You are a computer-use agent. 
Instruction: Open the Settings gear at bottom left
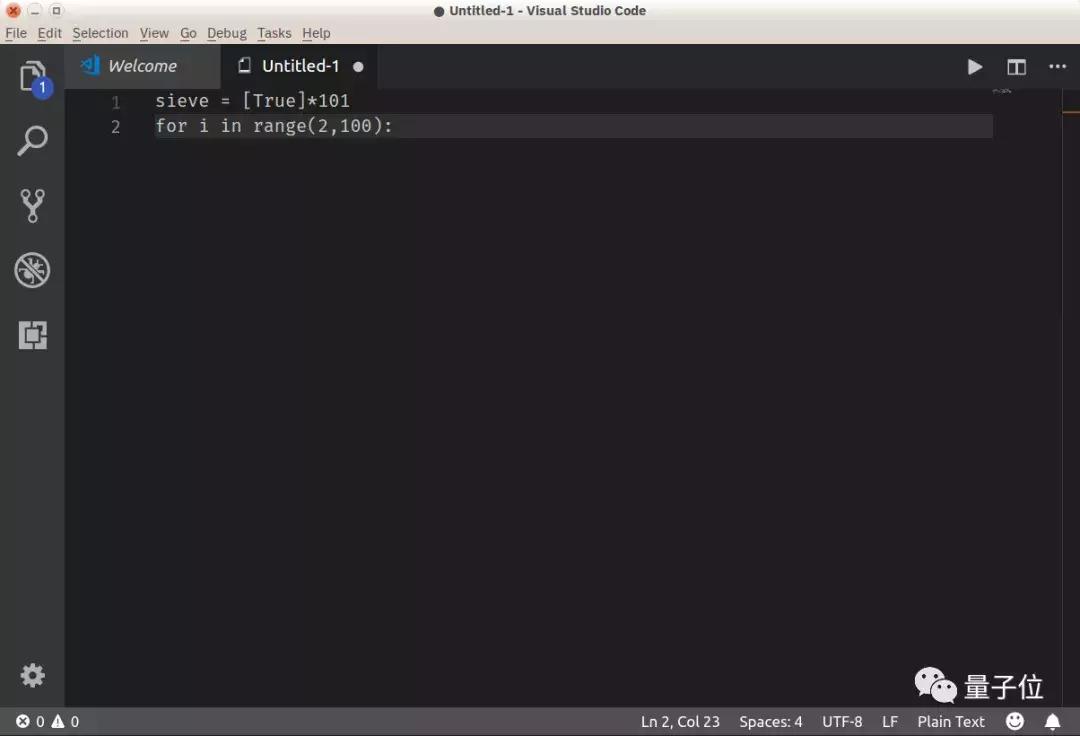pos(33,675)
